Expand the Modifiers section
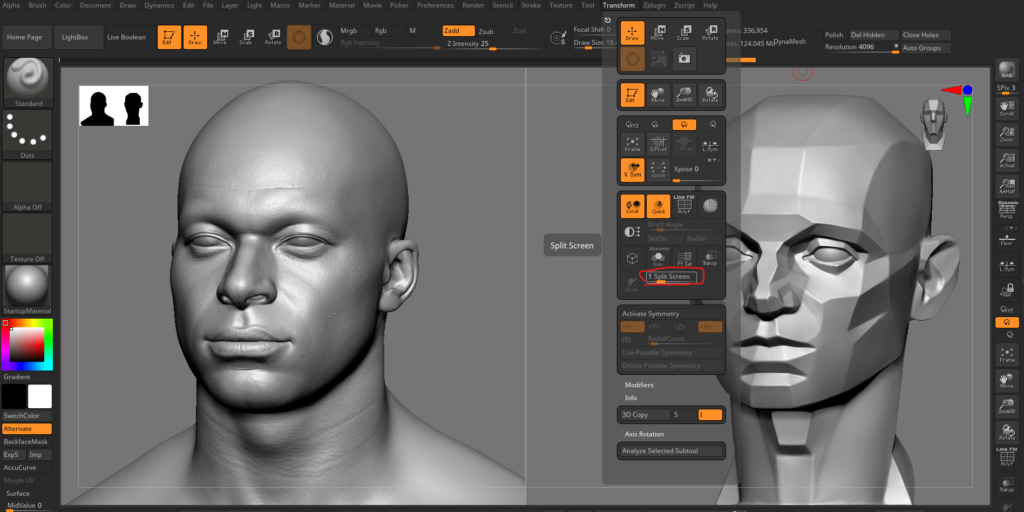This screenshot has height=512, width=1024. click(639, 385)
